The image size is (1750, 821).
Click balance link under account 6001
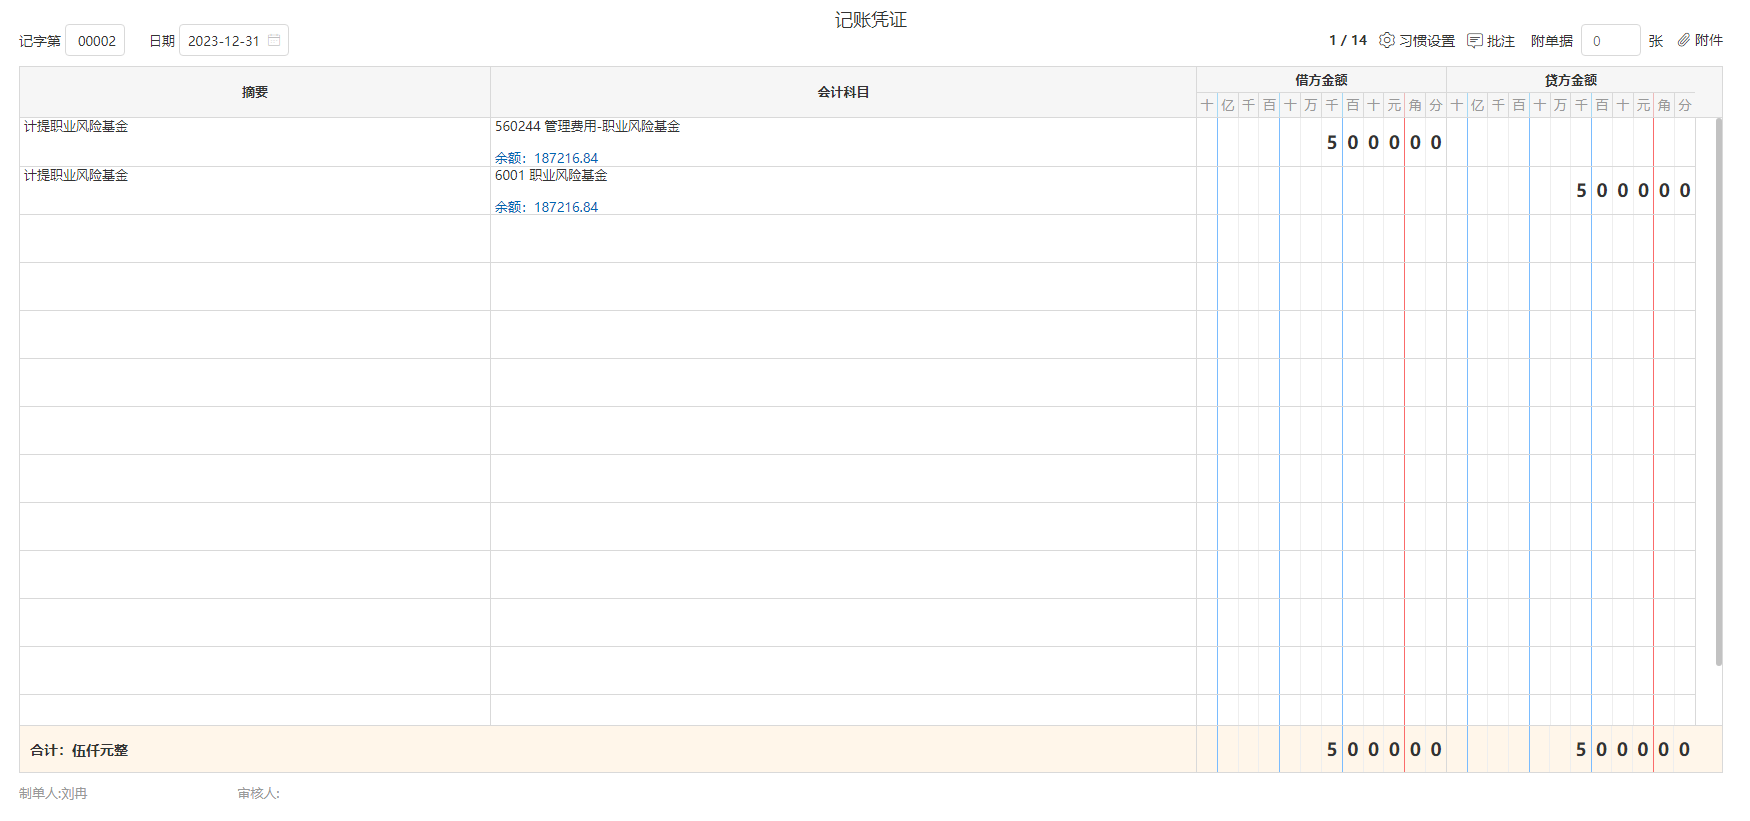(x=546, y=207)
